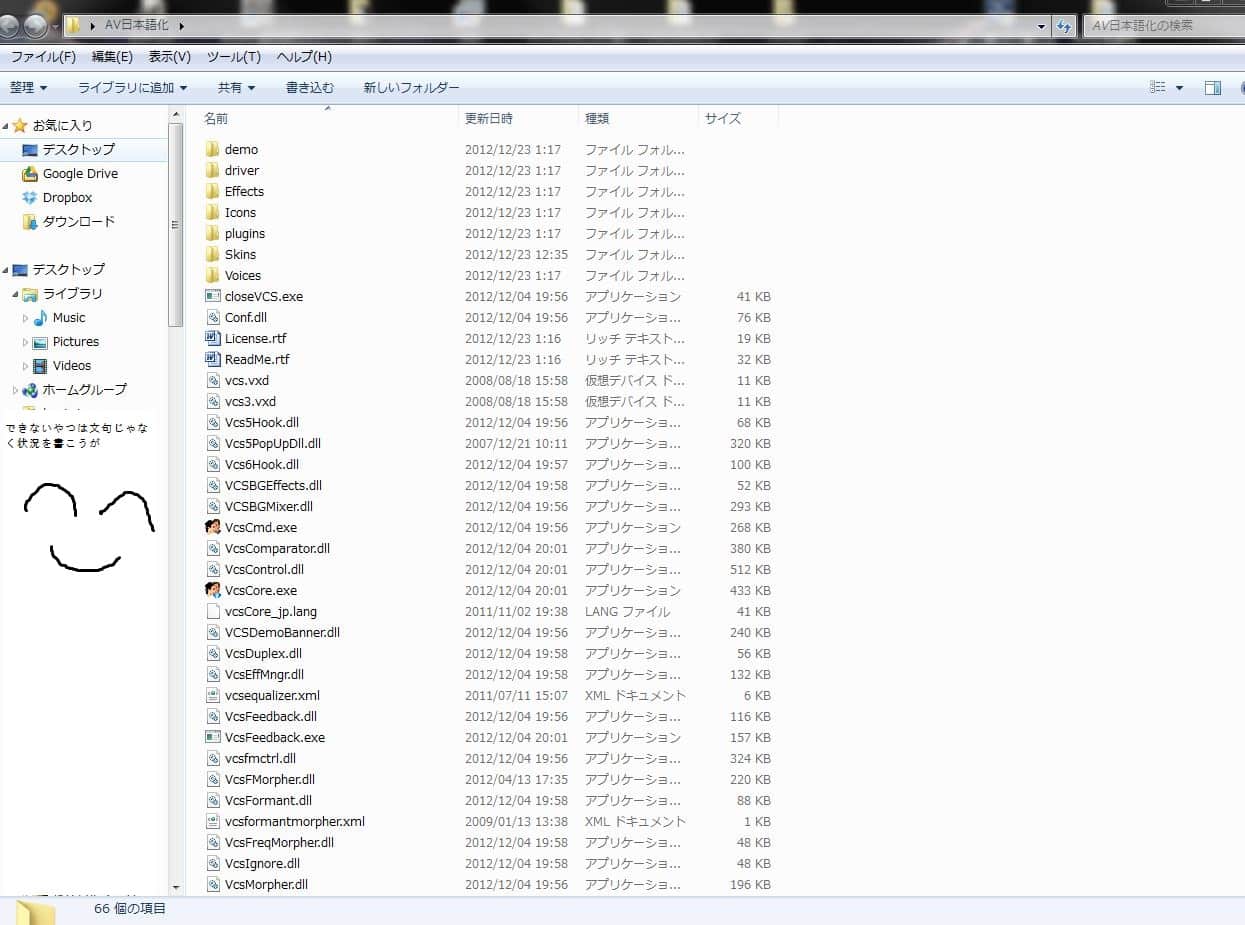Open the 整理 dropdown menu
This screenshot has width=1245, height=925.
(x=29, y=88)
